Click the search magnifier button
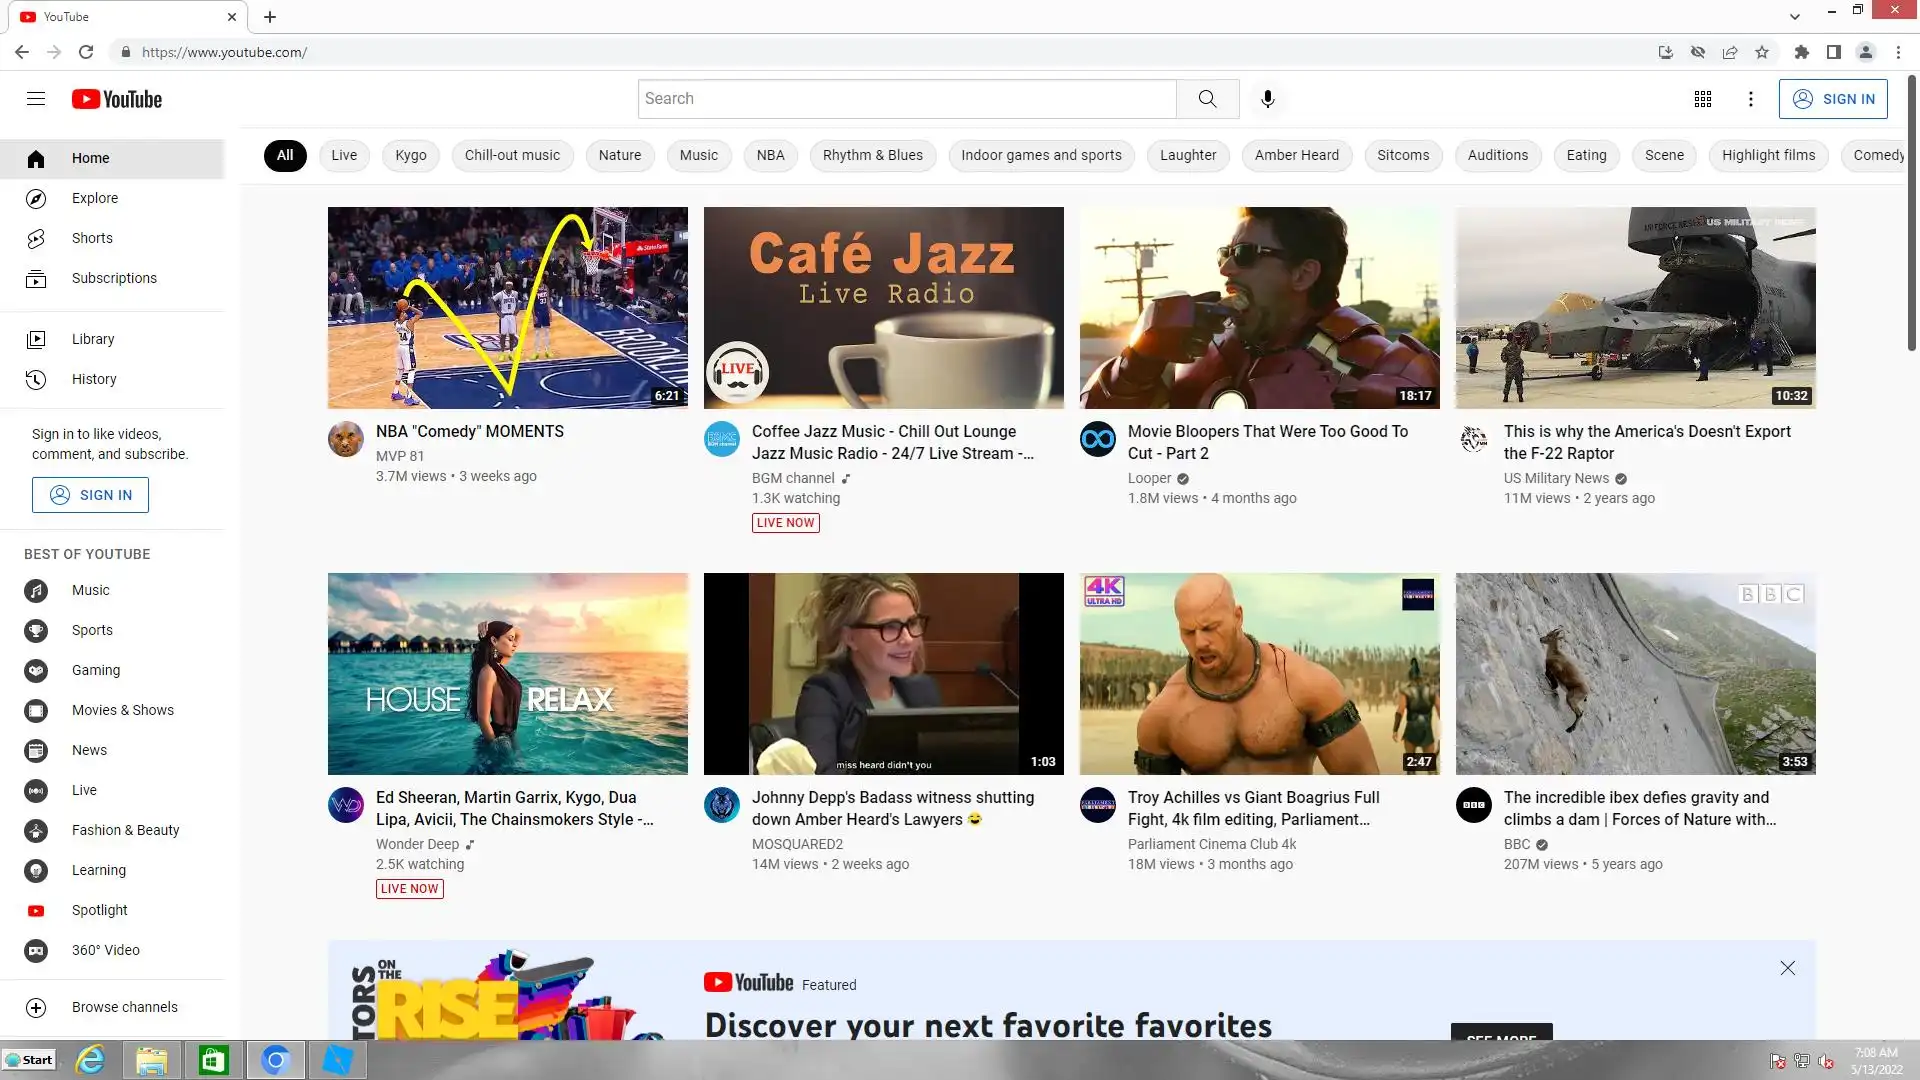Viewport: 1920px width, 1080px height. click(x=1207, y=98)
